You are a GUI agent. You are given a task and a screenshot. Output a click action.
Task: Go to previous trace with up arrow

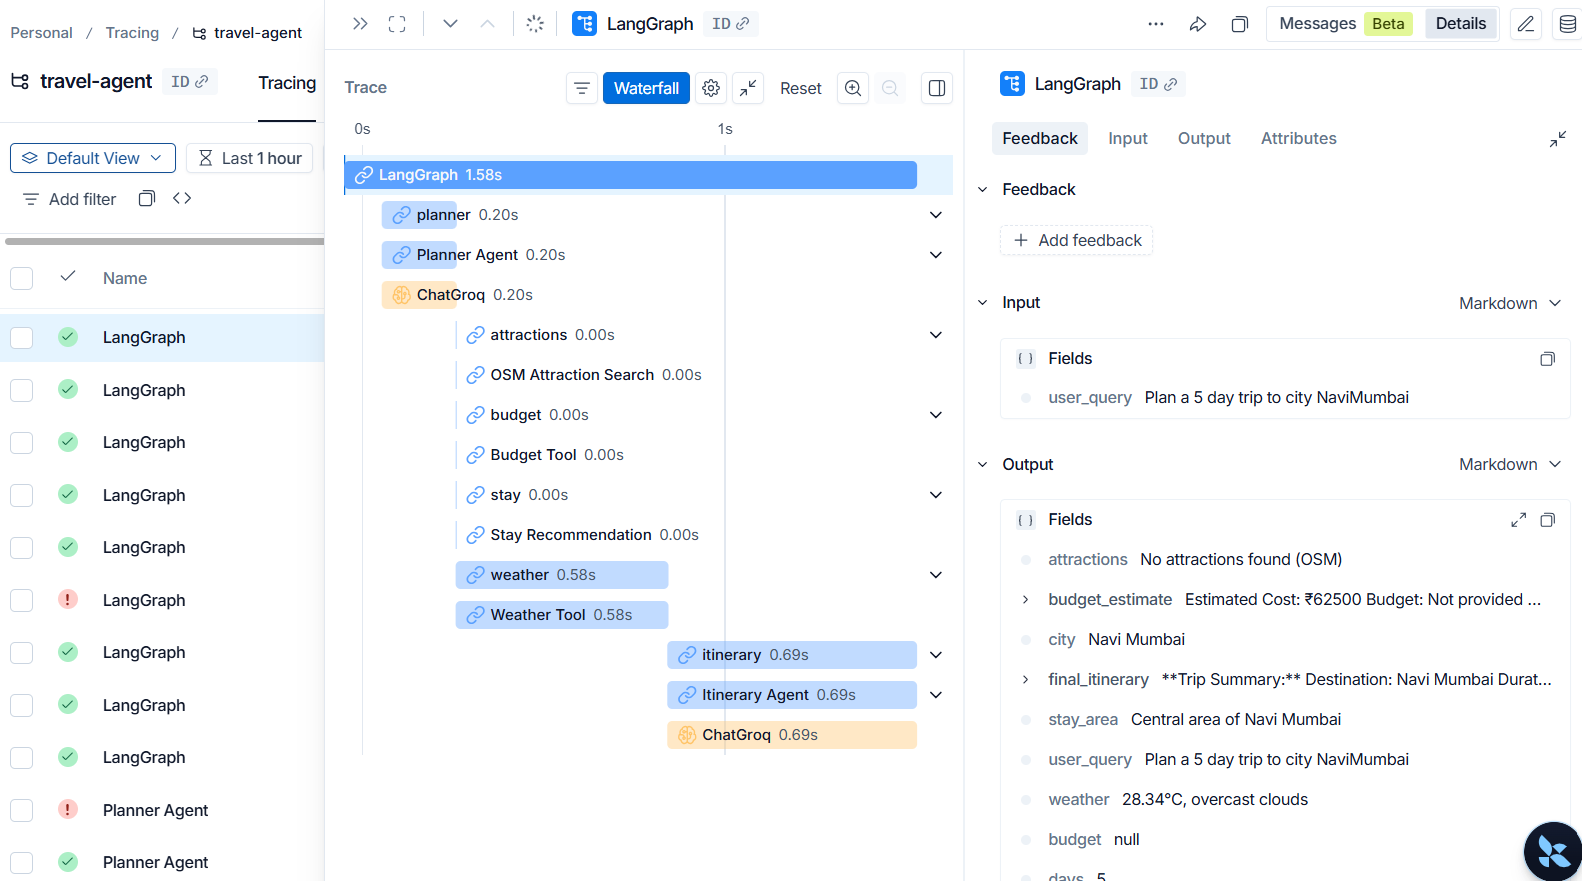coord(487,24)
